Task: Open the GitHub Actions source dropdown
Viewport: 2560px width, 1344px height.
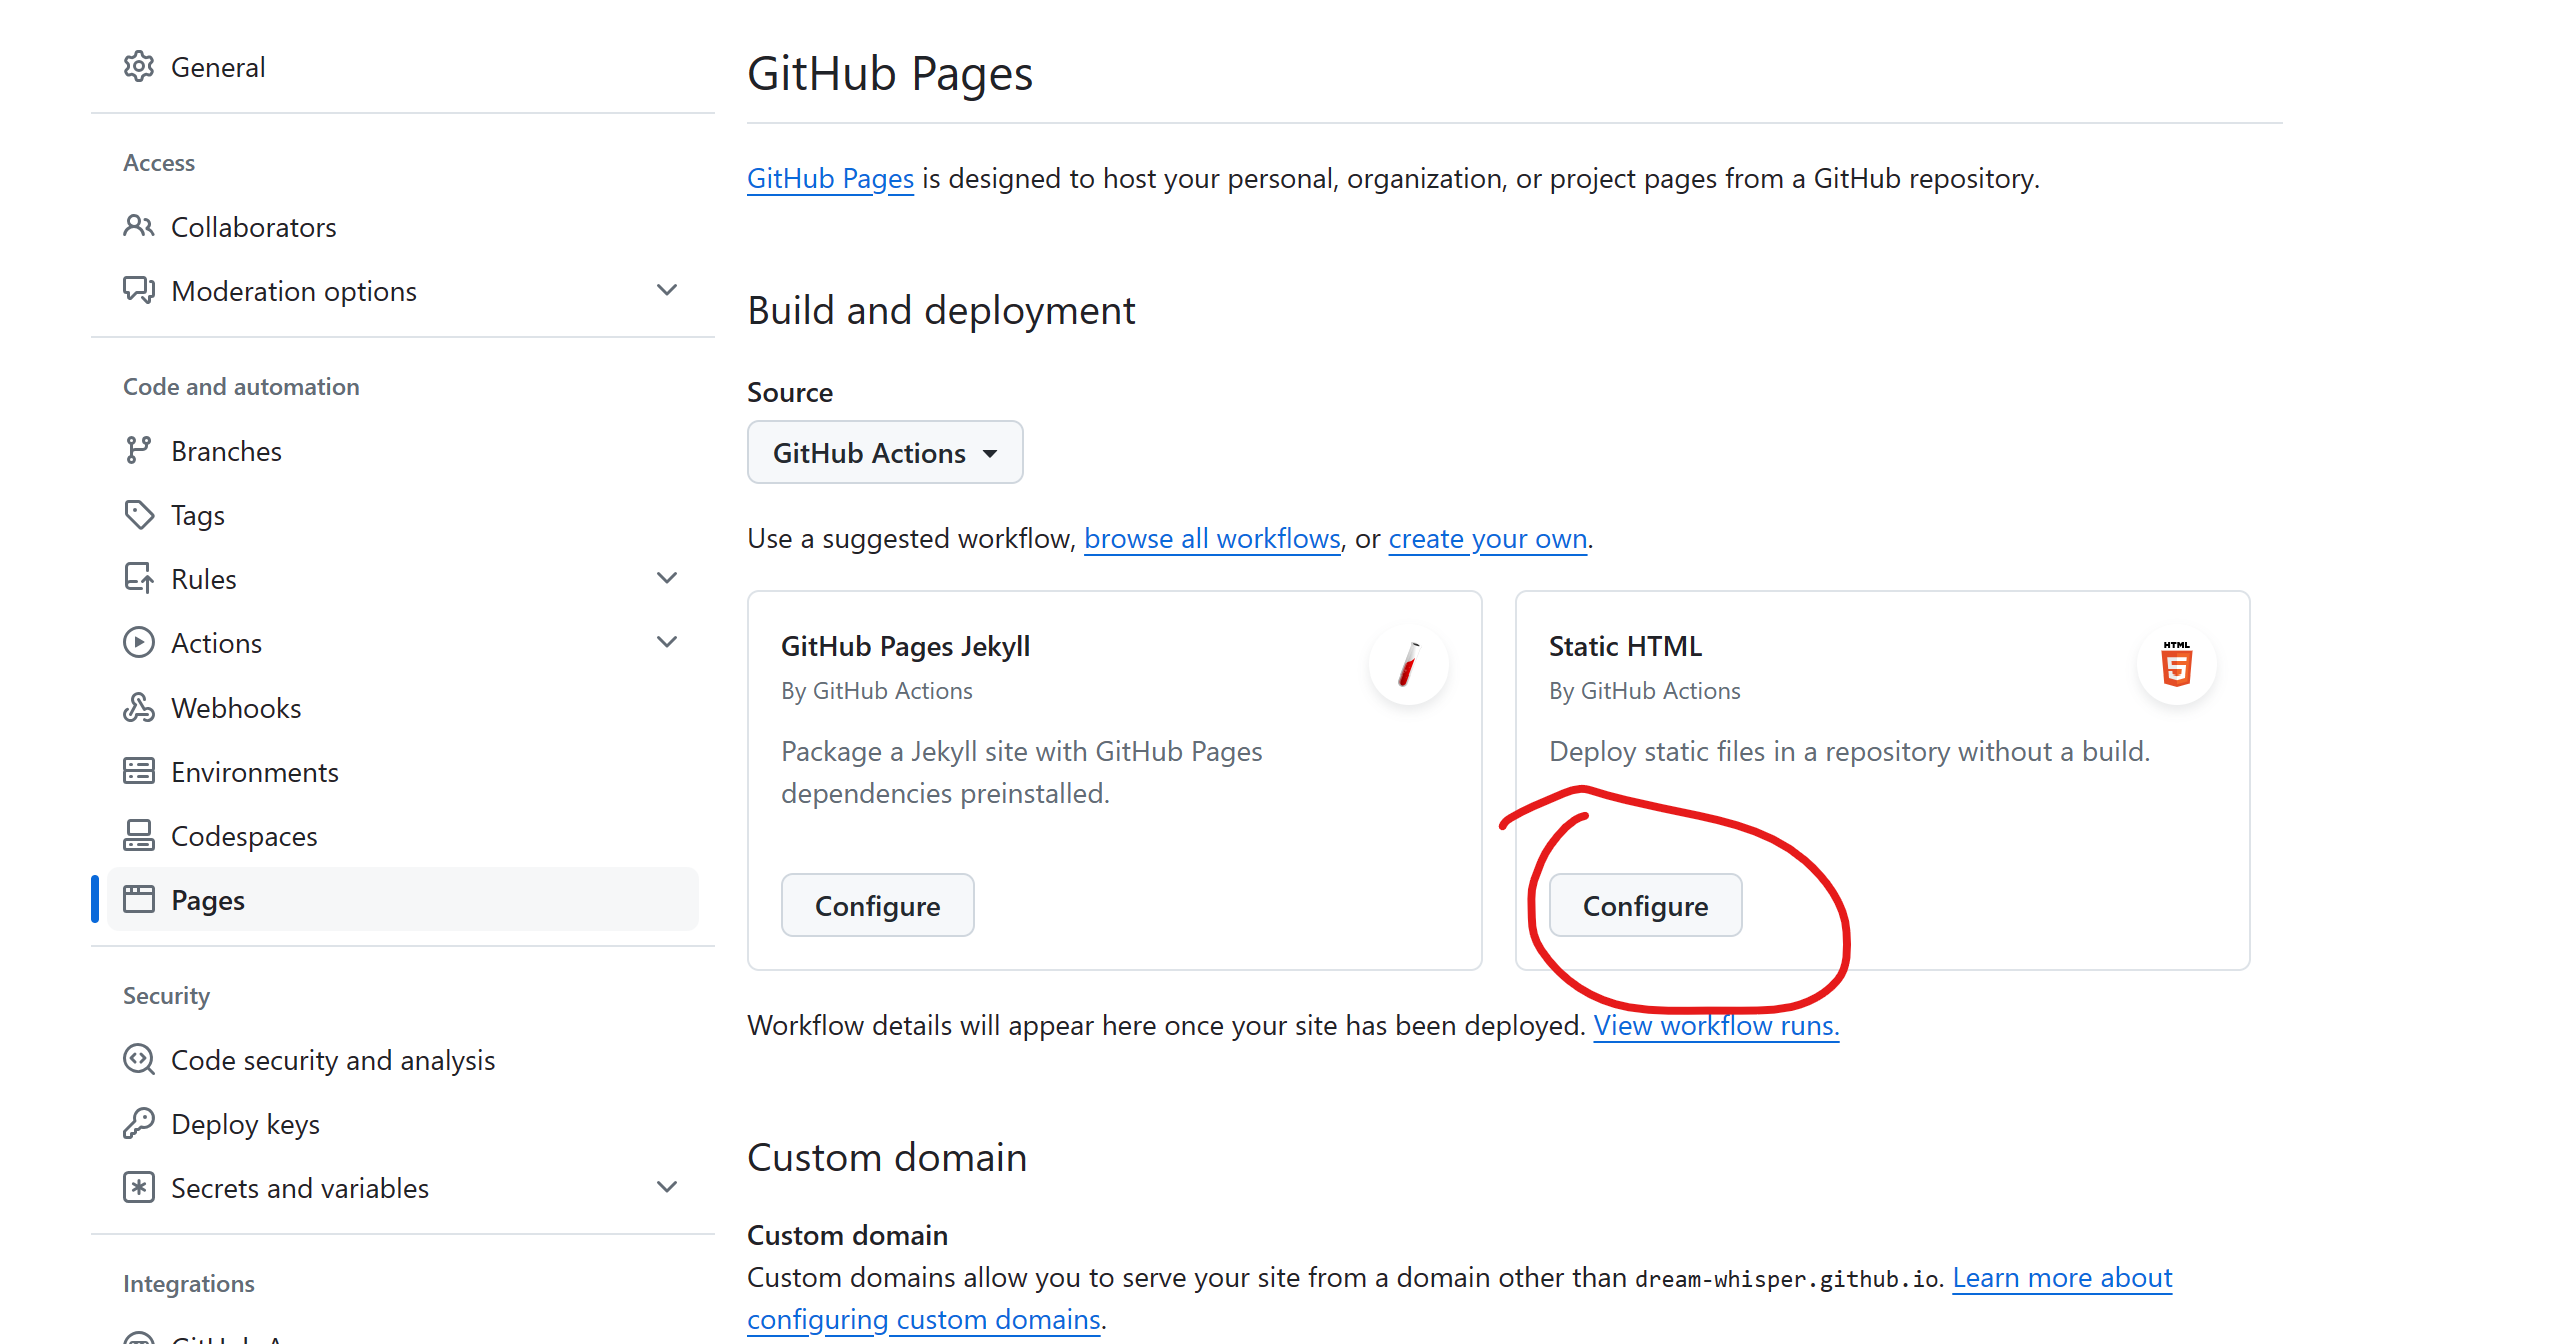Action: (884, 453)
